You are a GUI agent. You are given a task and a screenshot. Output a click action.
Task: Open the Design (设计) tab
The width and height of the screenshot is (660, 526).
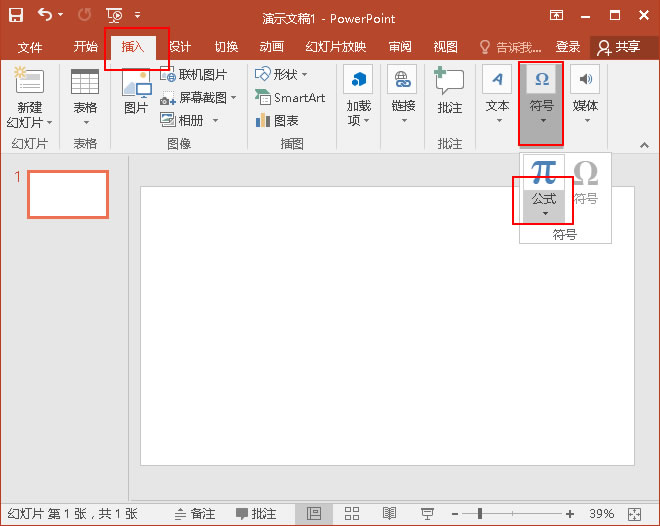[x=180, y=47]
